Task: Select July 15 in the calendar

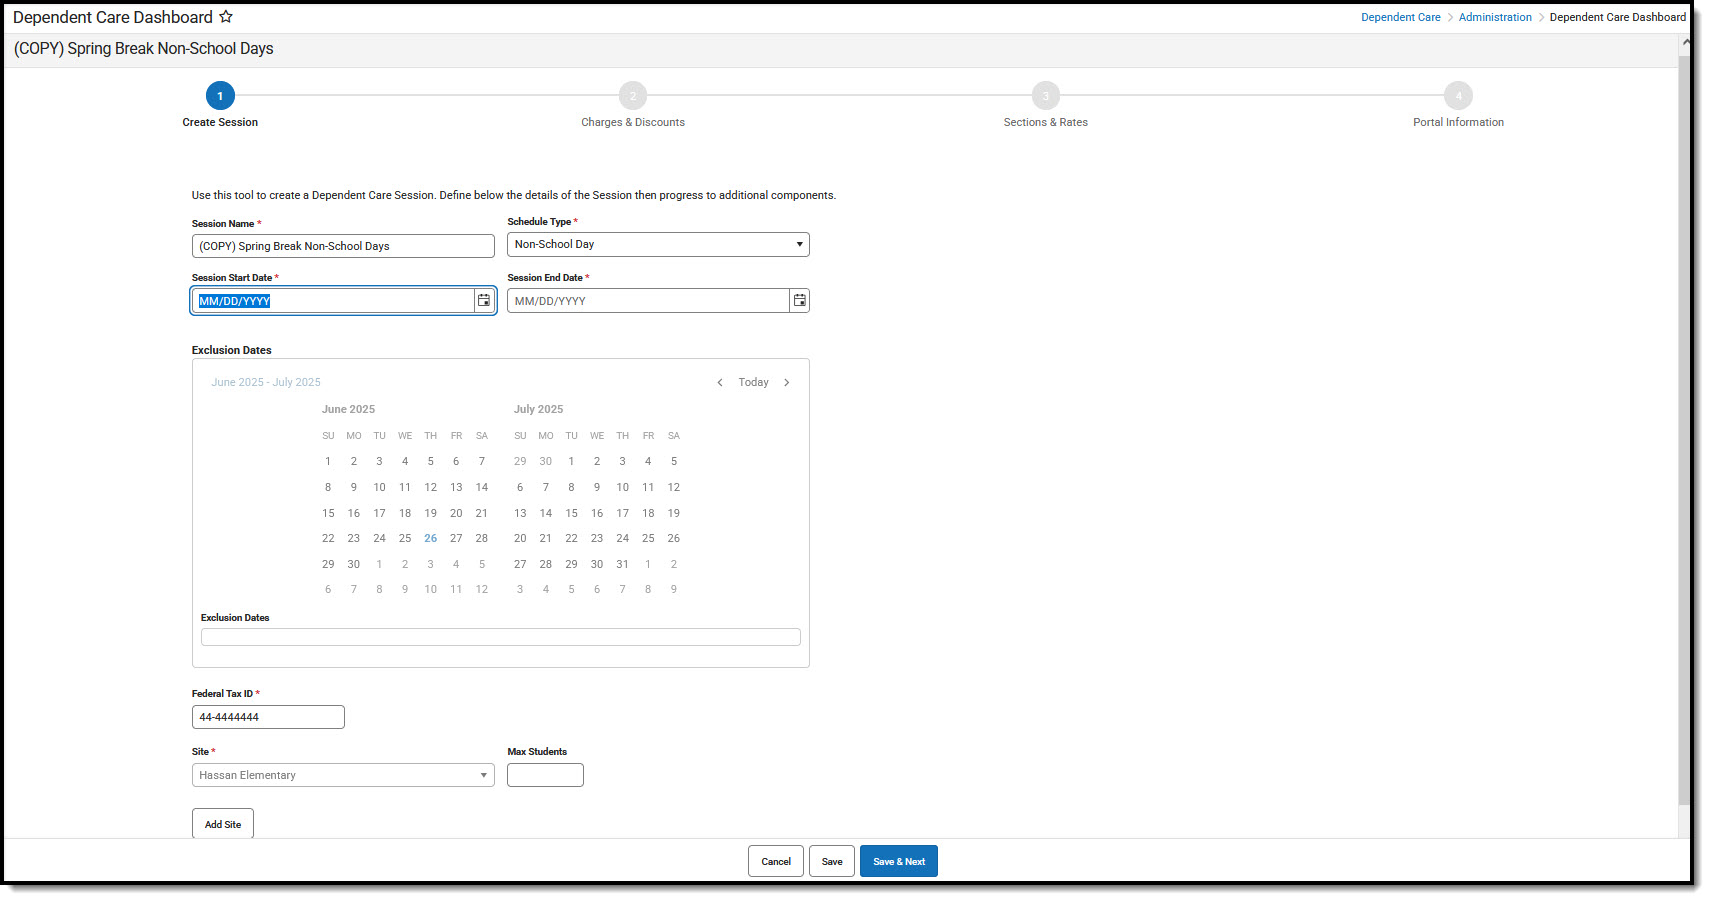Action: point(572,513)
